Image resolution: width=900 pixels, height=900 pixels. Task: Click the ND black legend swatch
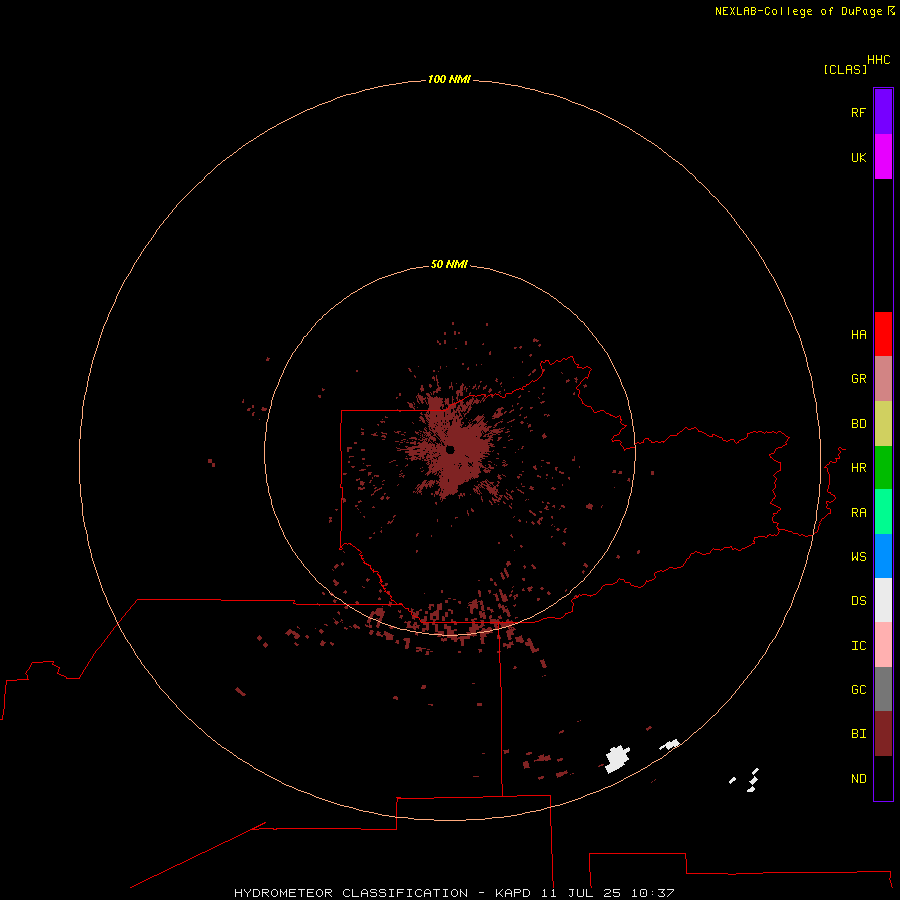pos(883,778)
